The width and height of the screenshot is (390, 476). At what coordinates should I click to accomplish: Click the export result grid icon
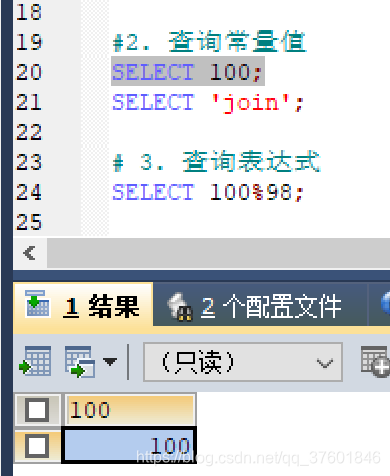click(35, 361)
